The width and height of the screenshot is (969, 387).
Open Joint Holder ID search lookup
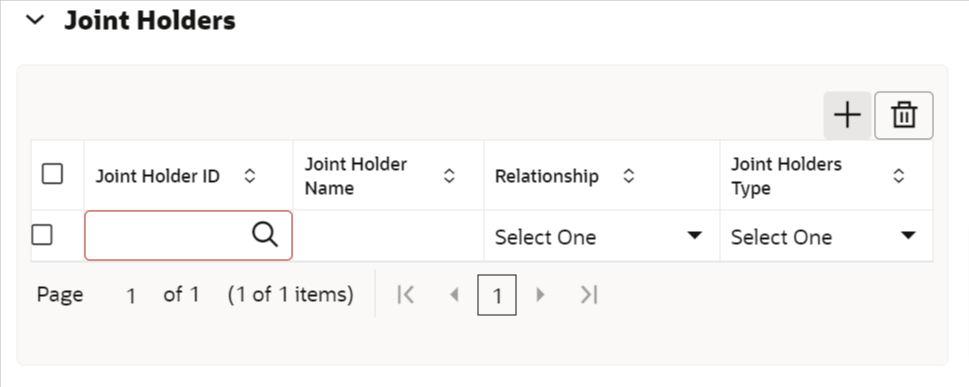tap(264, 235)
